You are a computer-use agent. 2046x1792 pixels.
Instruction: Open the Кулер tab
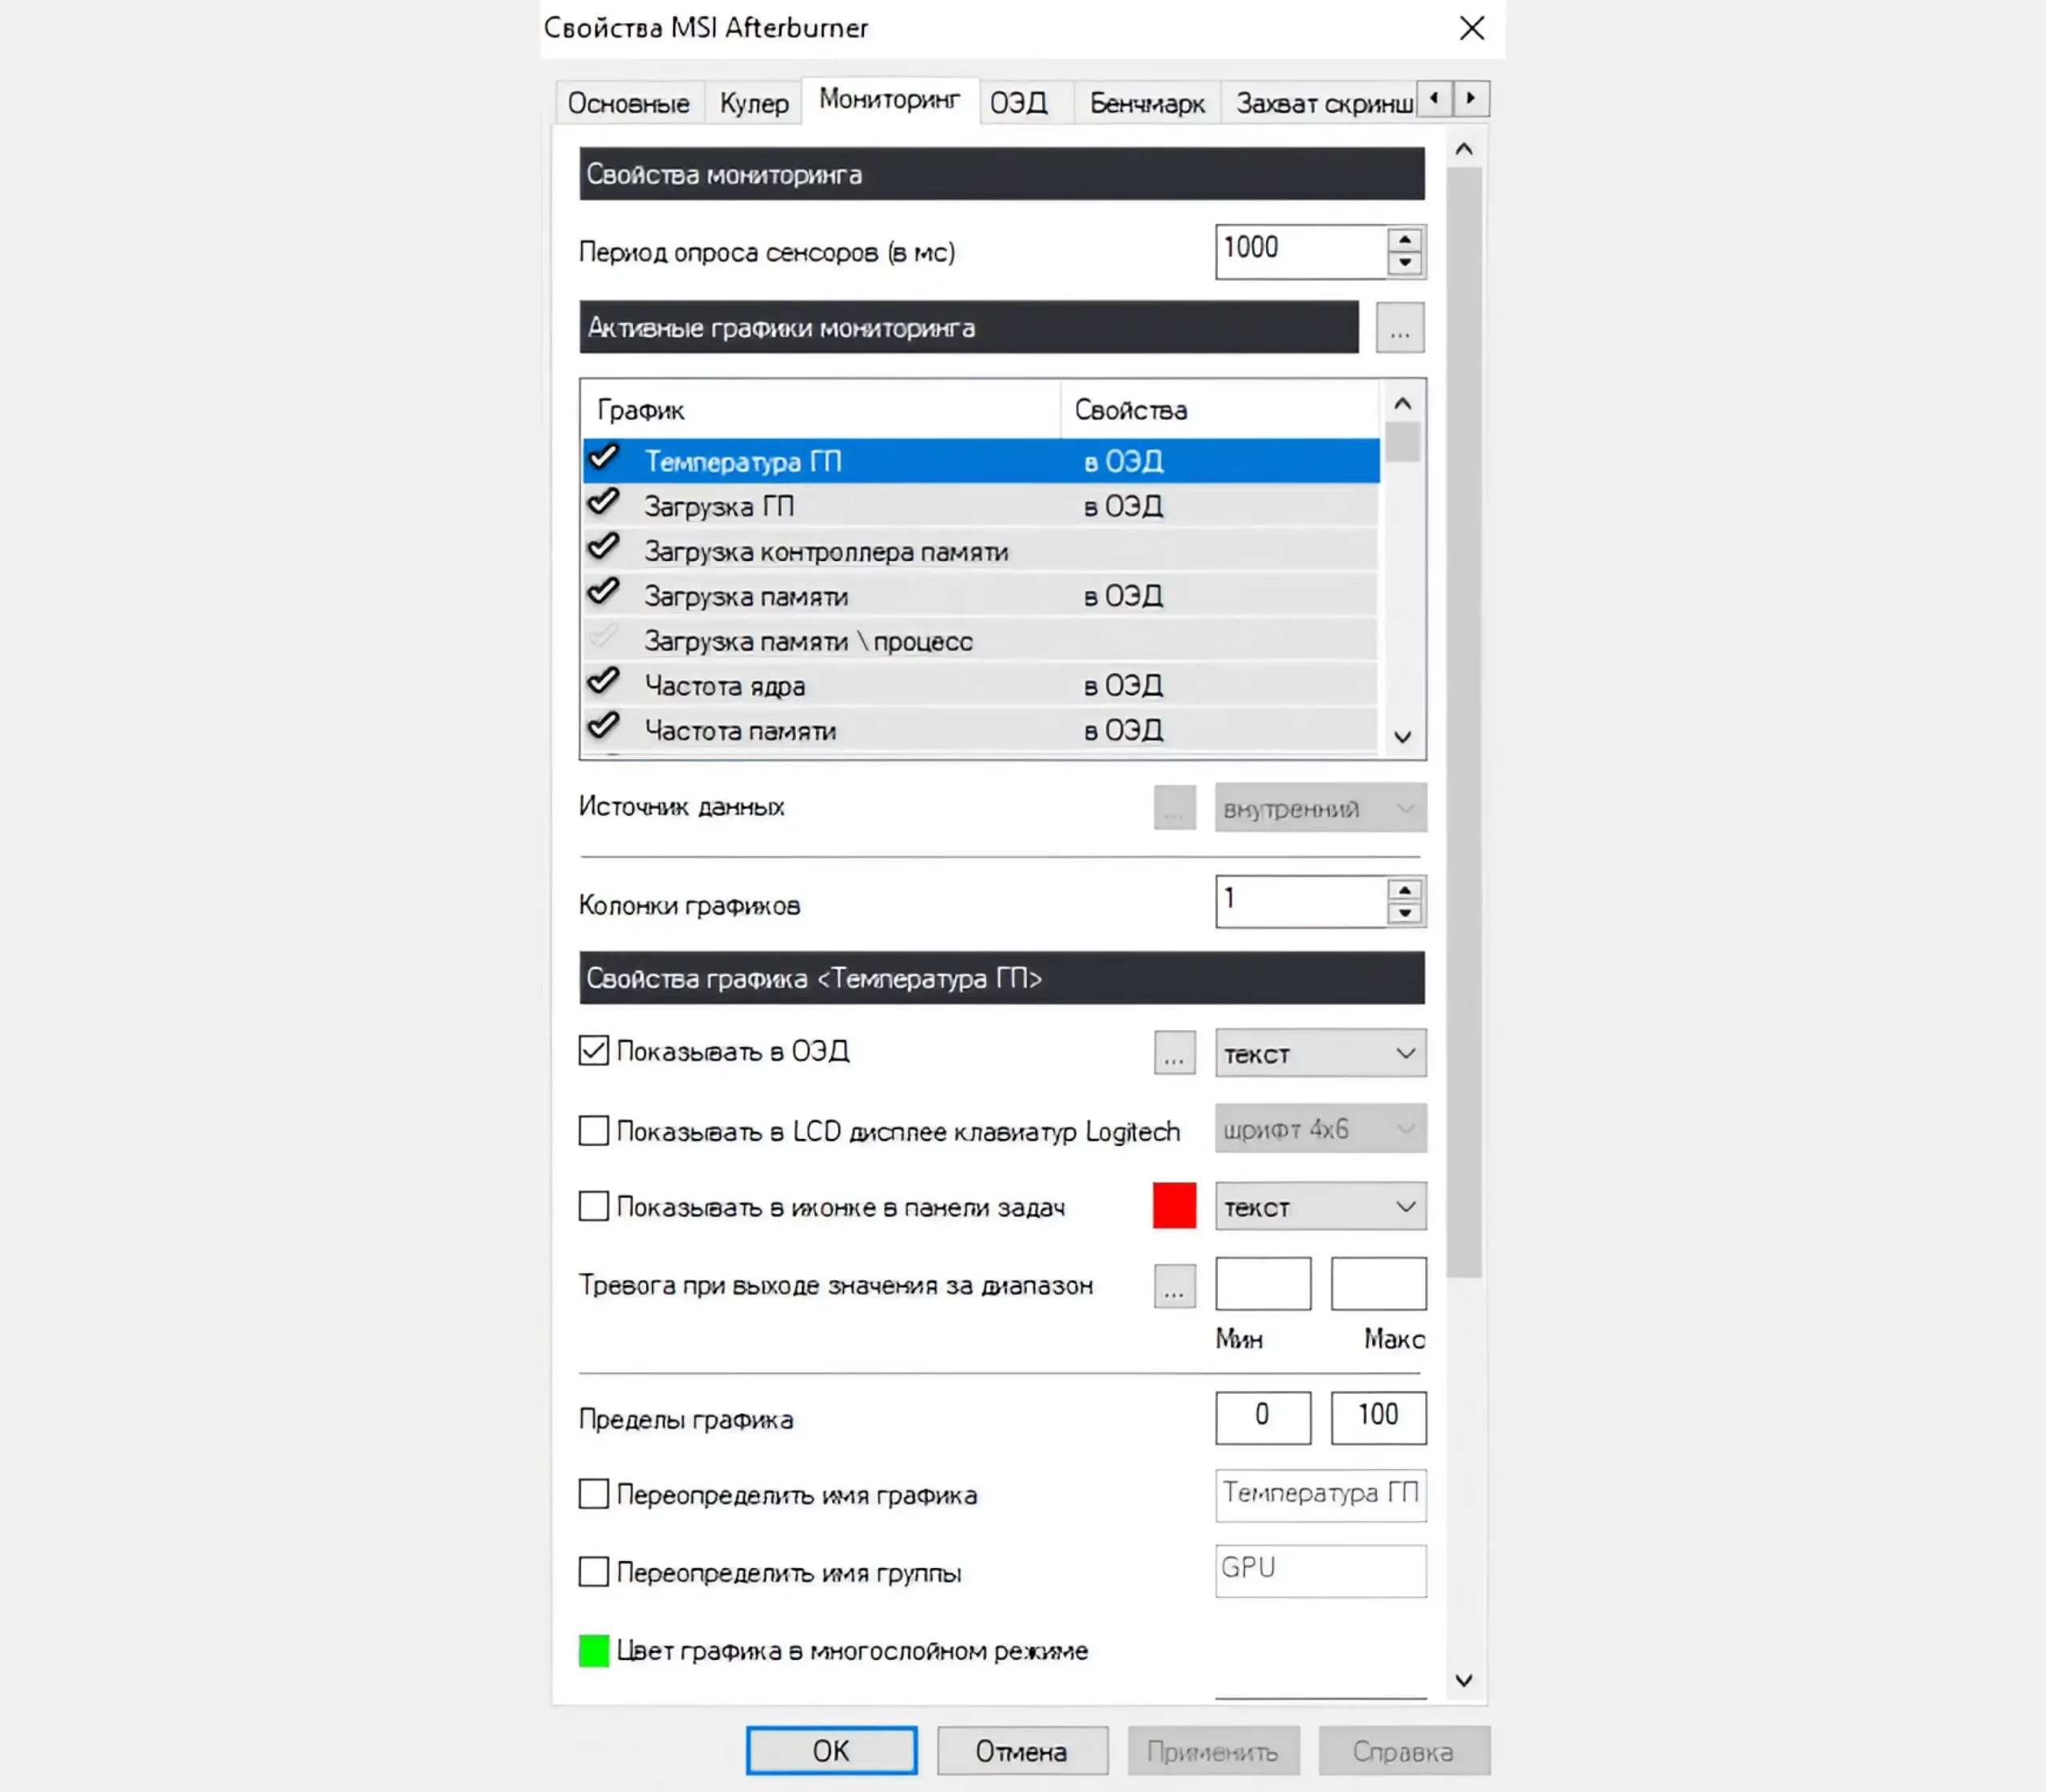pos(753,103)
